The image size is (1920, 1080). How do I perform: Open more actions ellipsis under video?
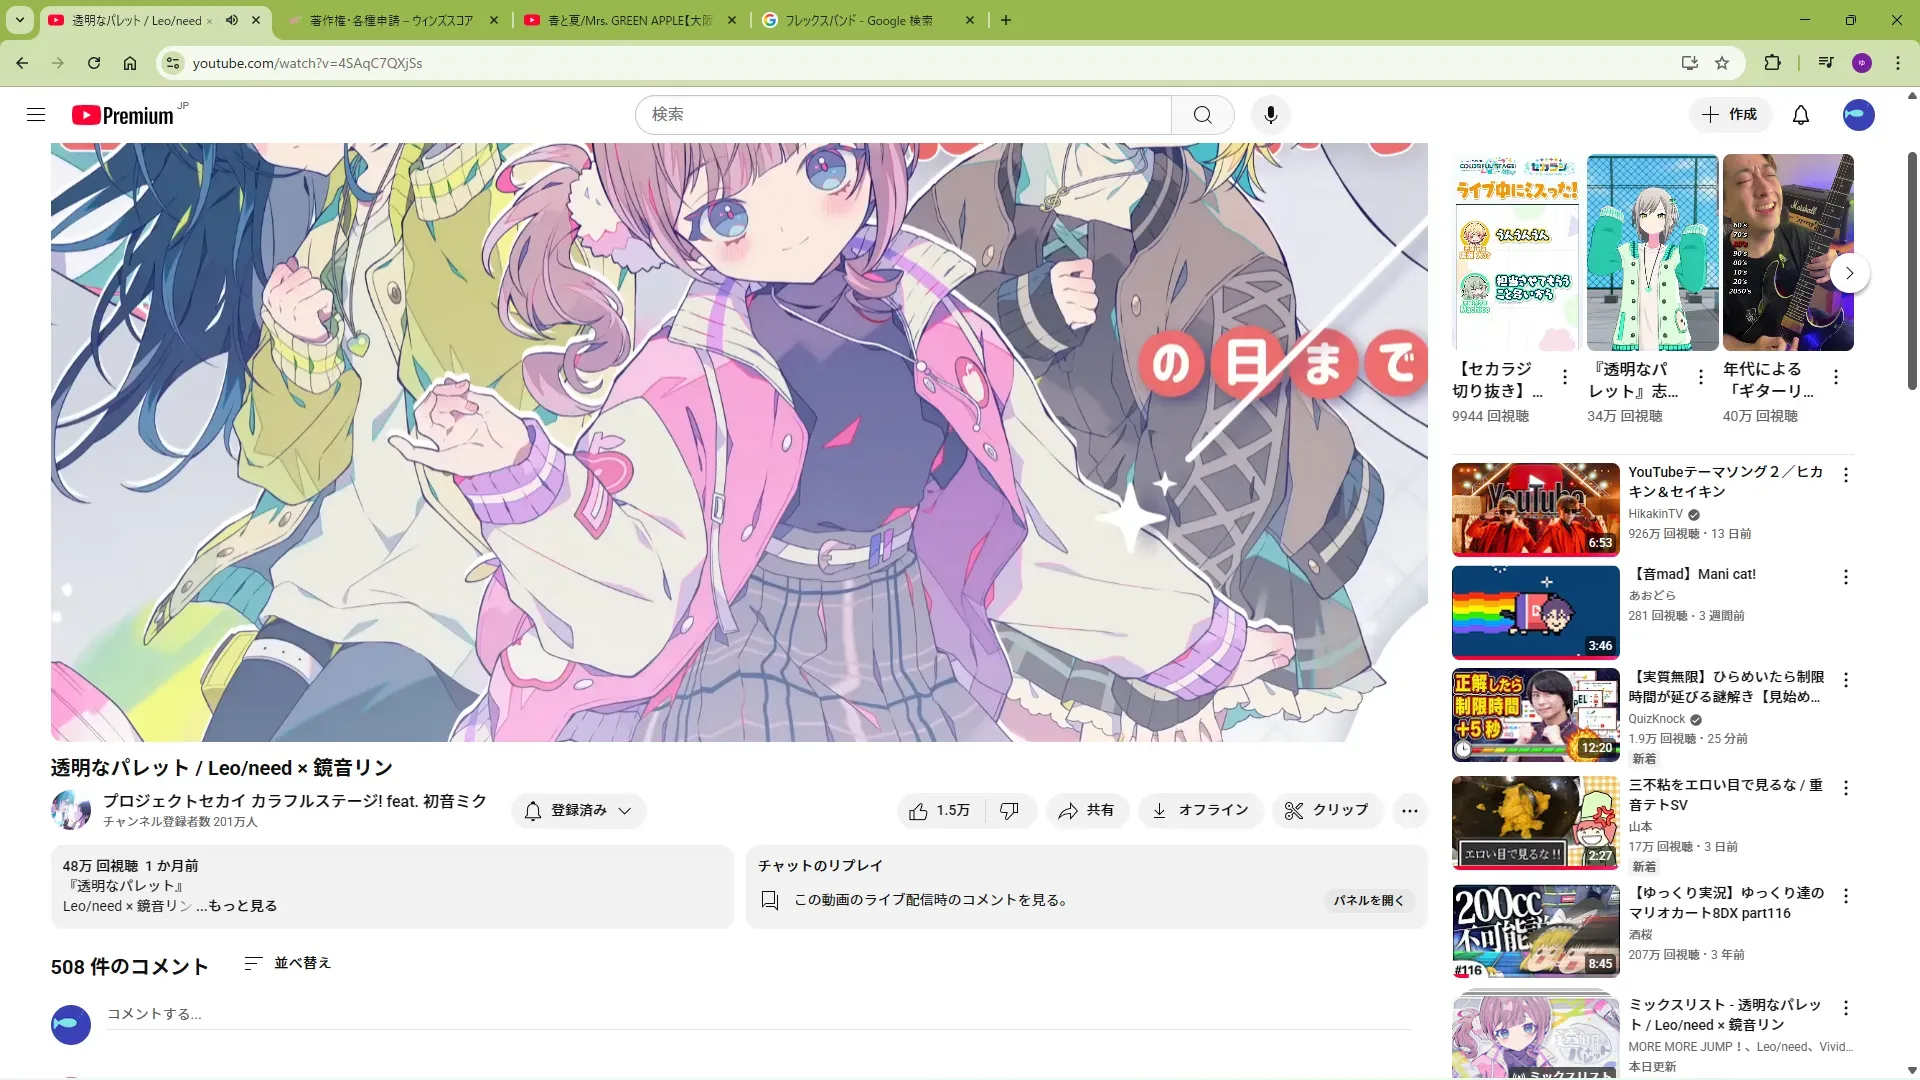(1409, 810)
